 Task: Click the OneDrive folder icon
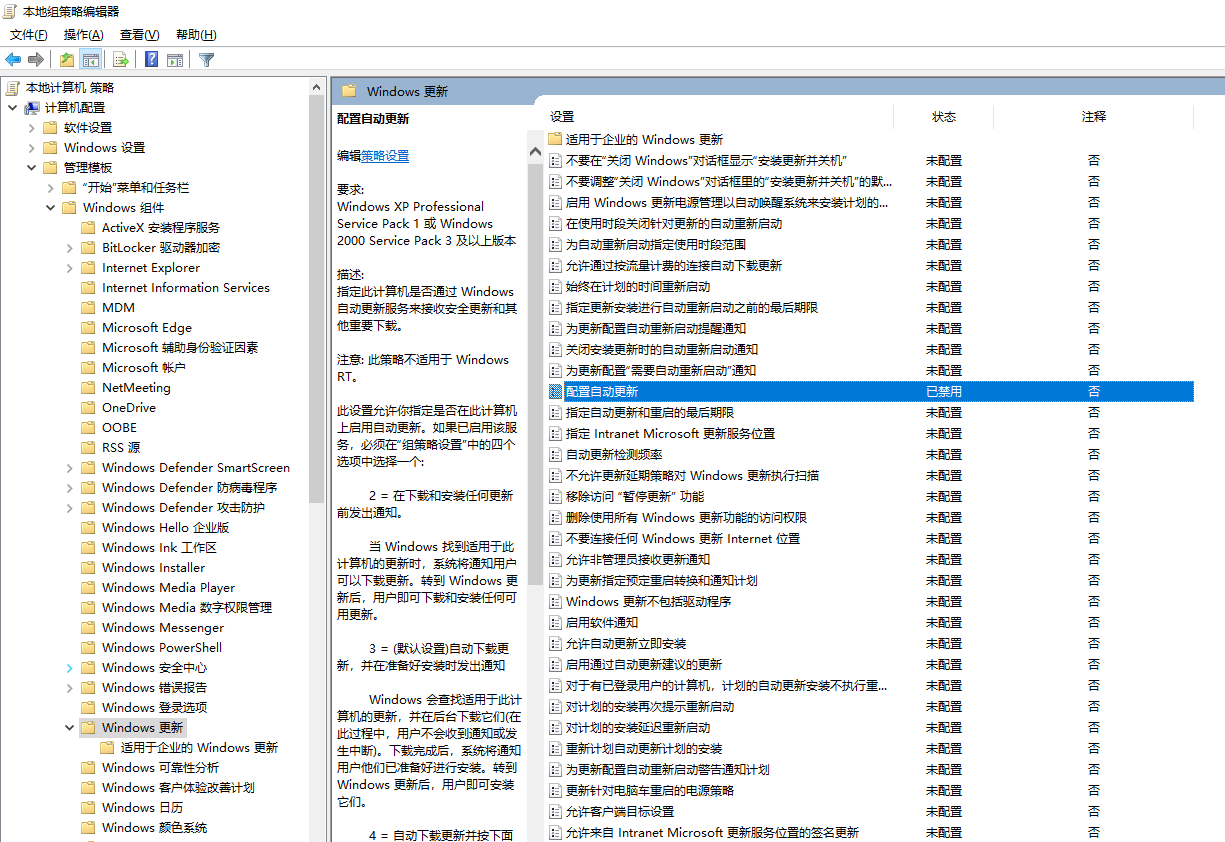pyautogui.click(x=88, y=407)
